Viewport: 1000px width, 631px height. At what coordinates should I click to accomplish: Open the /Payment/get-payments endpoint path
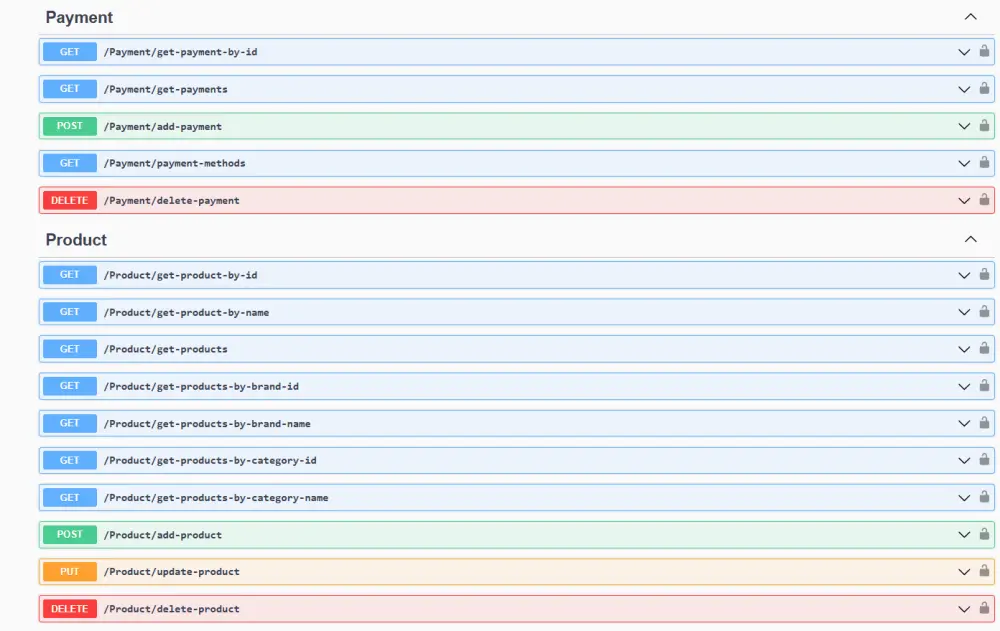click(x=166, y=89)
